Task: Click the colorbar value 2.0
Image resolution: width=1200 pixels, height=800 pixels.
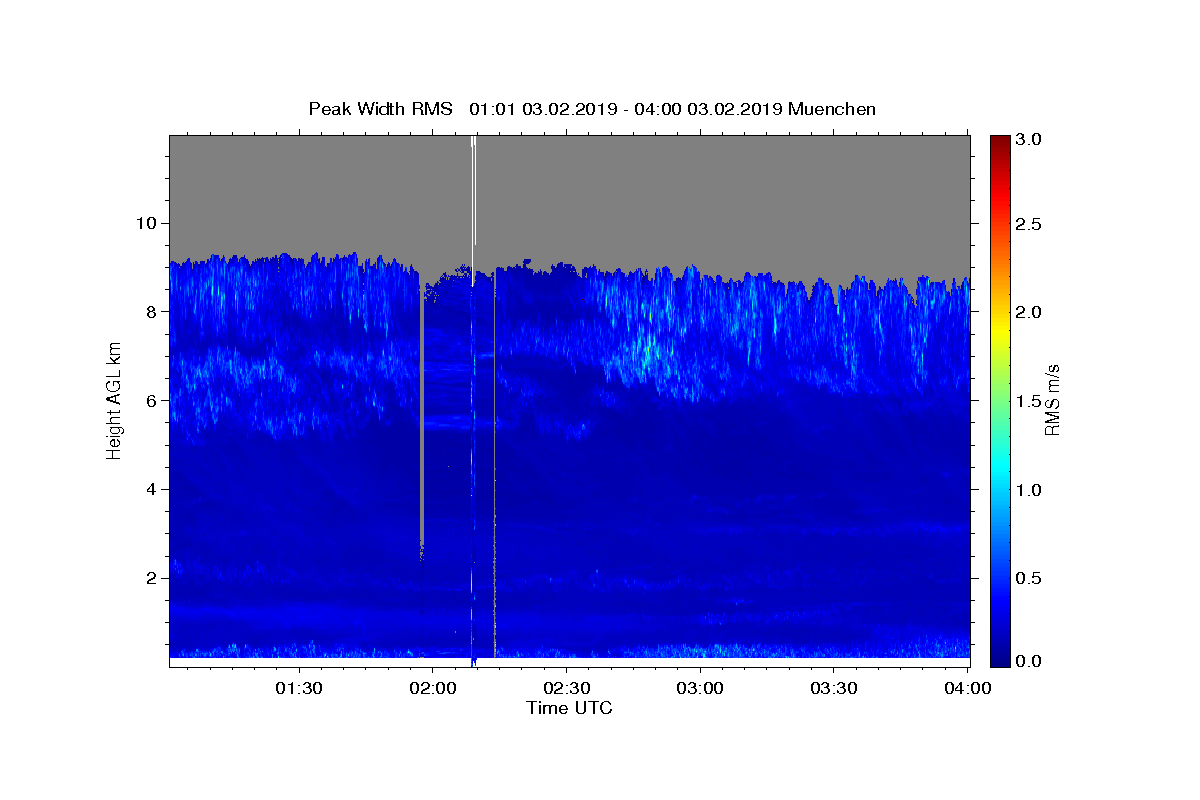Action: tap(1029, 312)
